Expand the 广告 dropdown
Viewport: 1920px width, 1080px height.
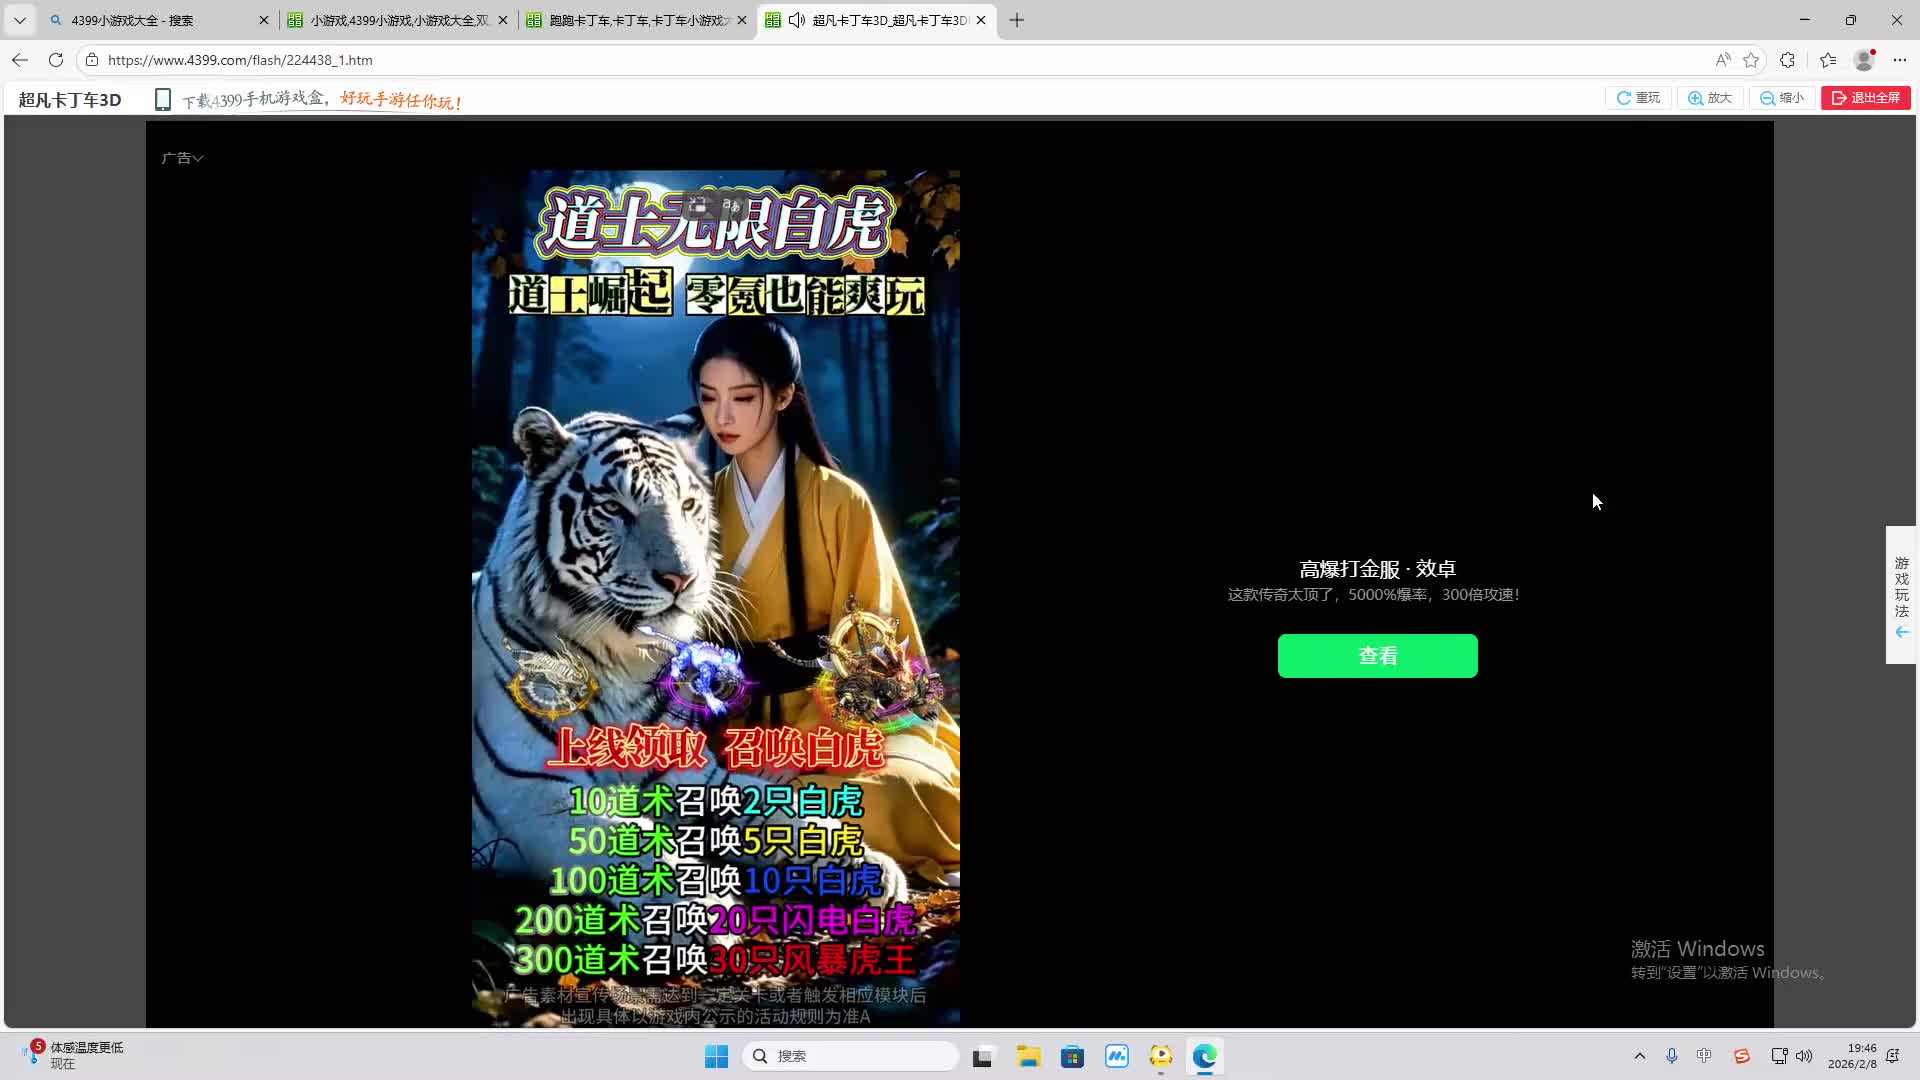point(182,158)
